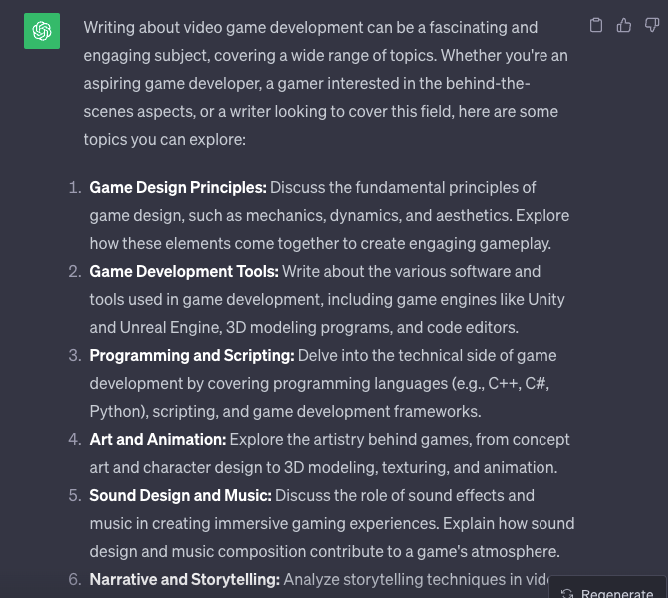Click the 'Programming and Scripting:' heading

pyautogui.click(x=192, y=355)
